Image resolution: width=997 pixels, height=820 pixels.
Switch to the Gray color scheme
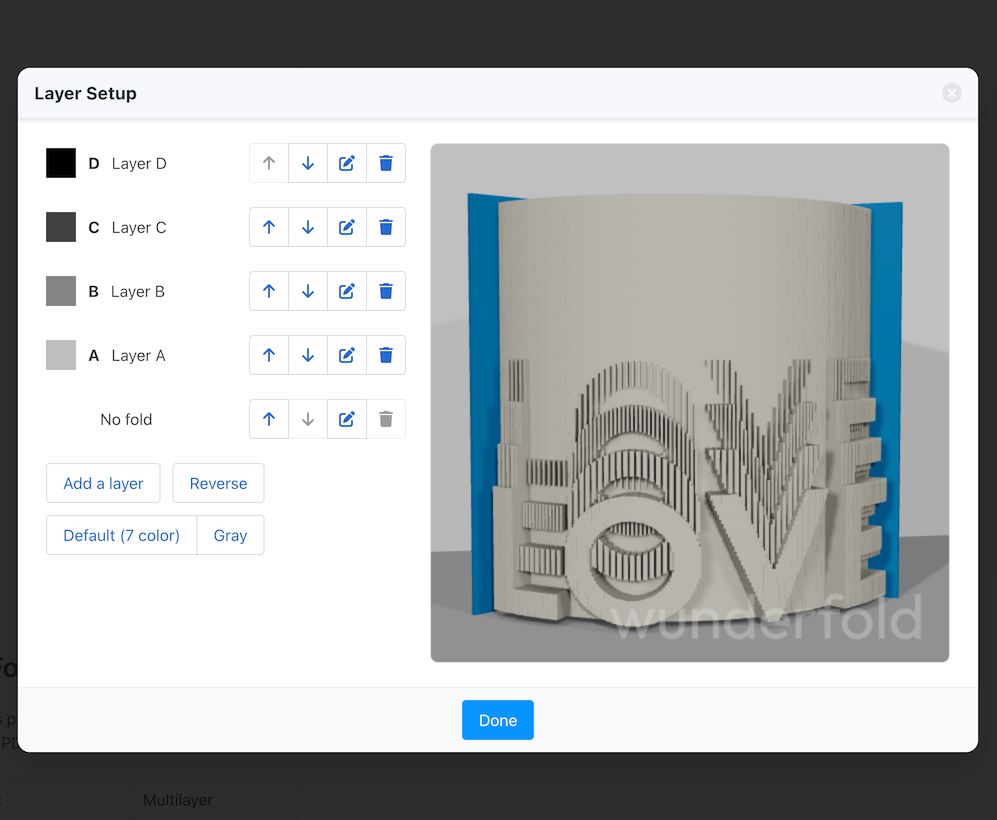230,535
